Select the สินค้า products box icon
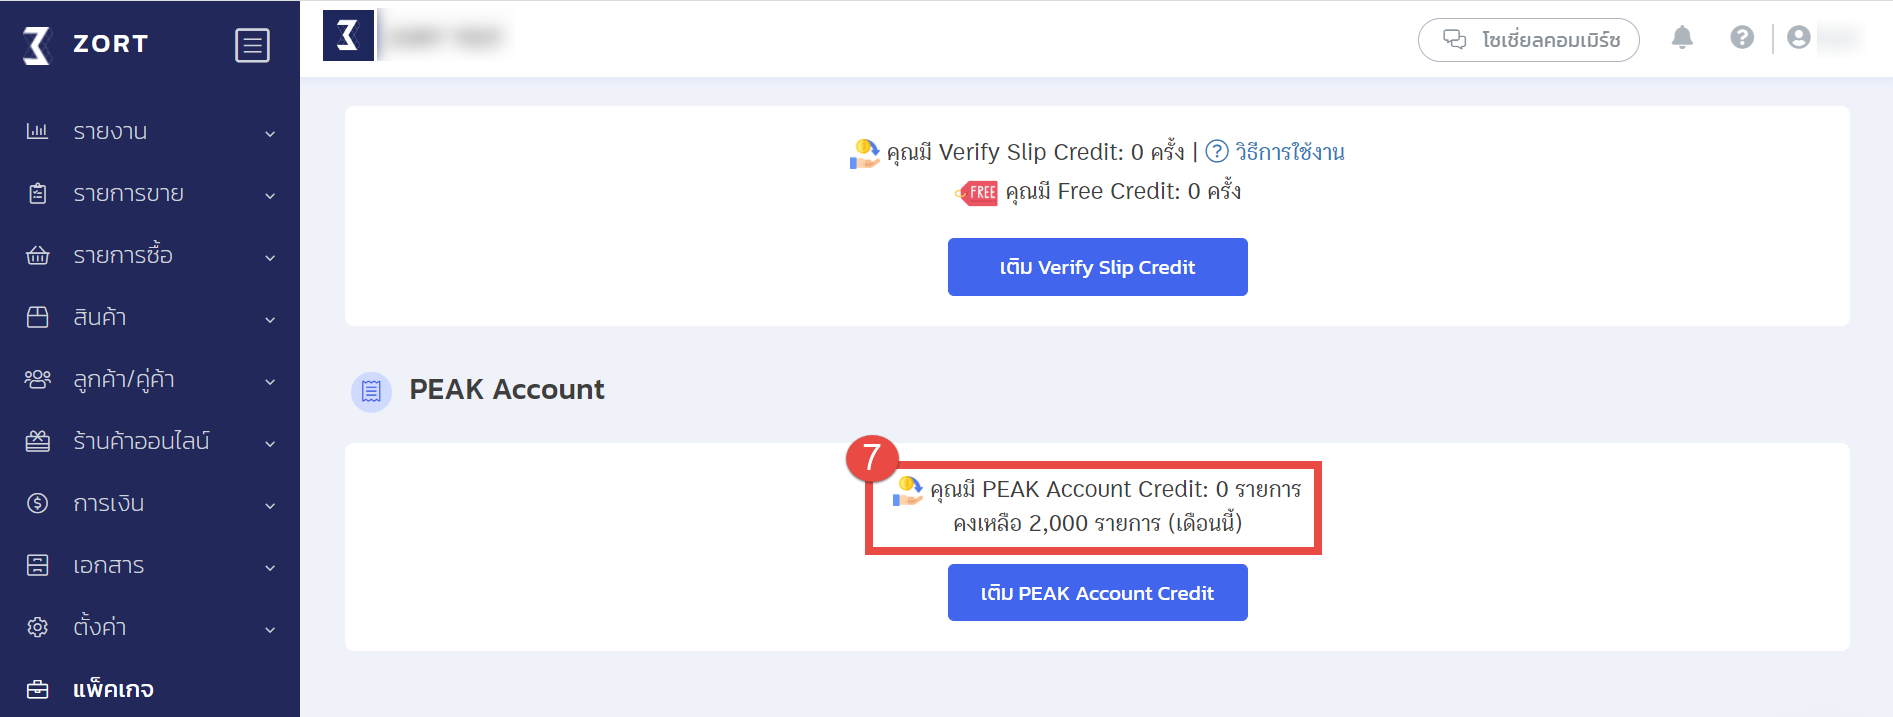The height and width of the screenshot is (717, 1893). [37, 317]
